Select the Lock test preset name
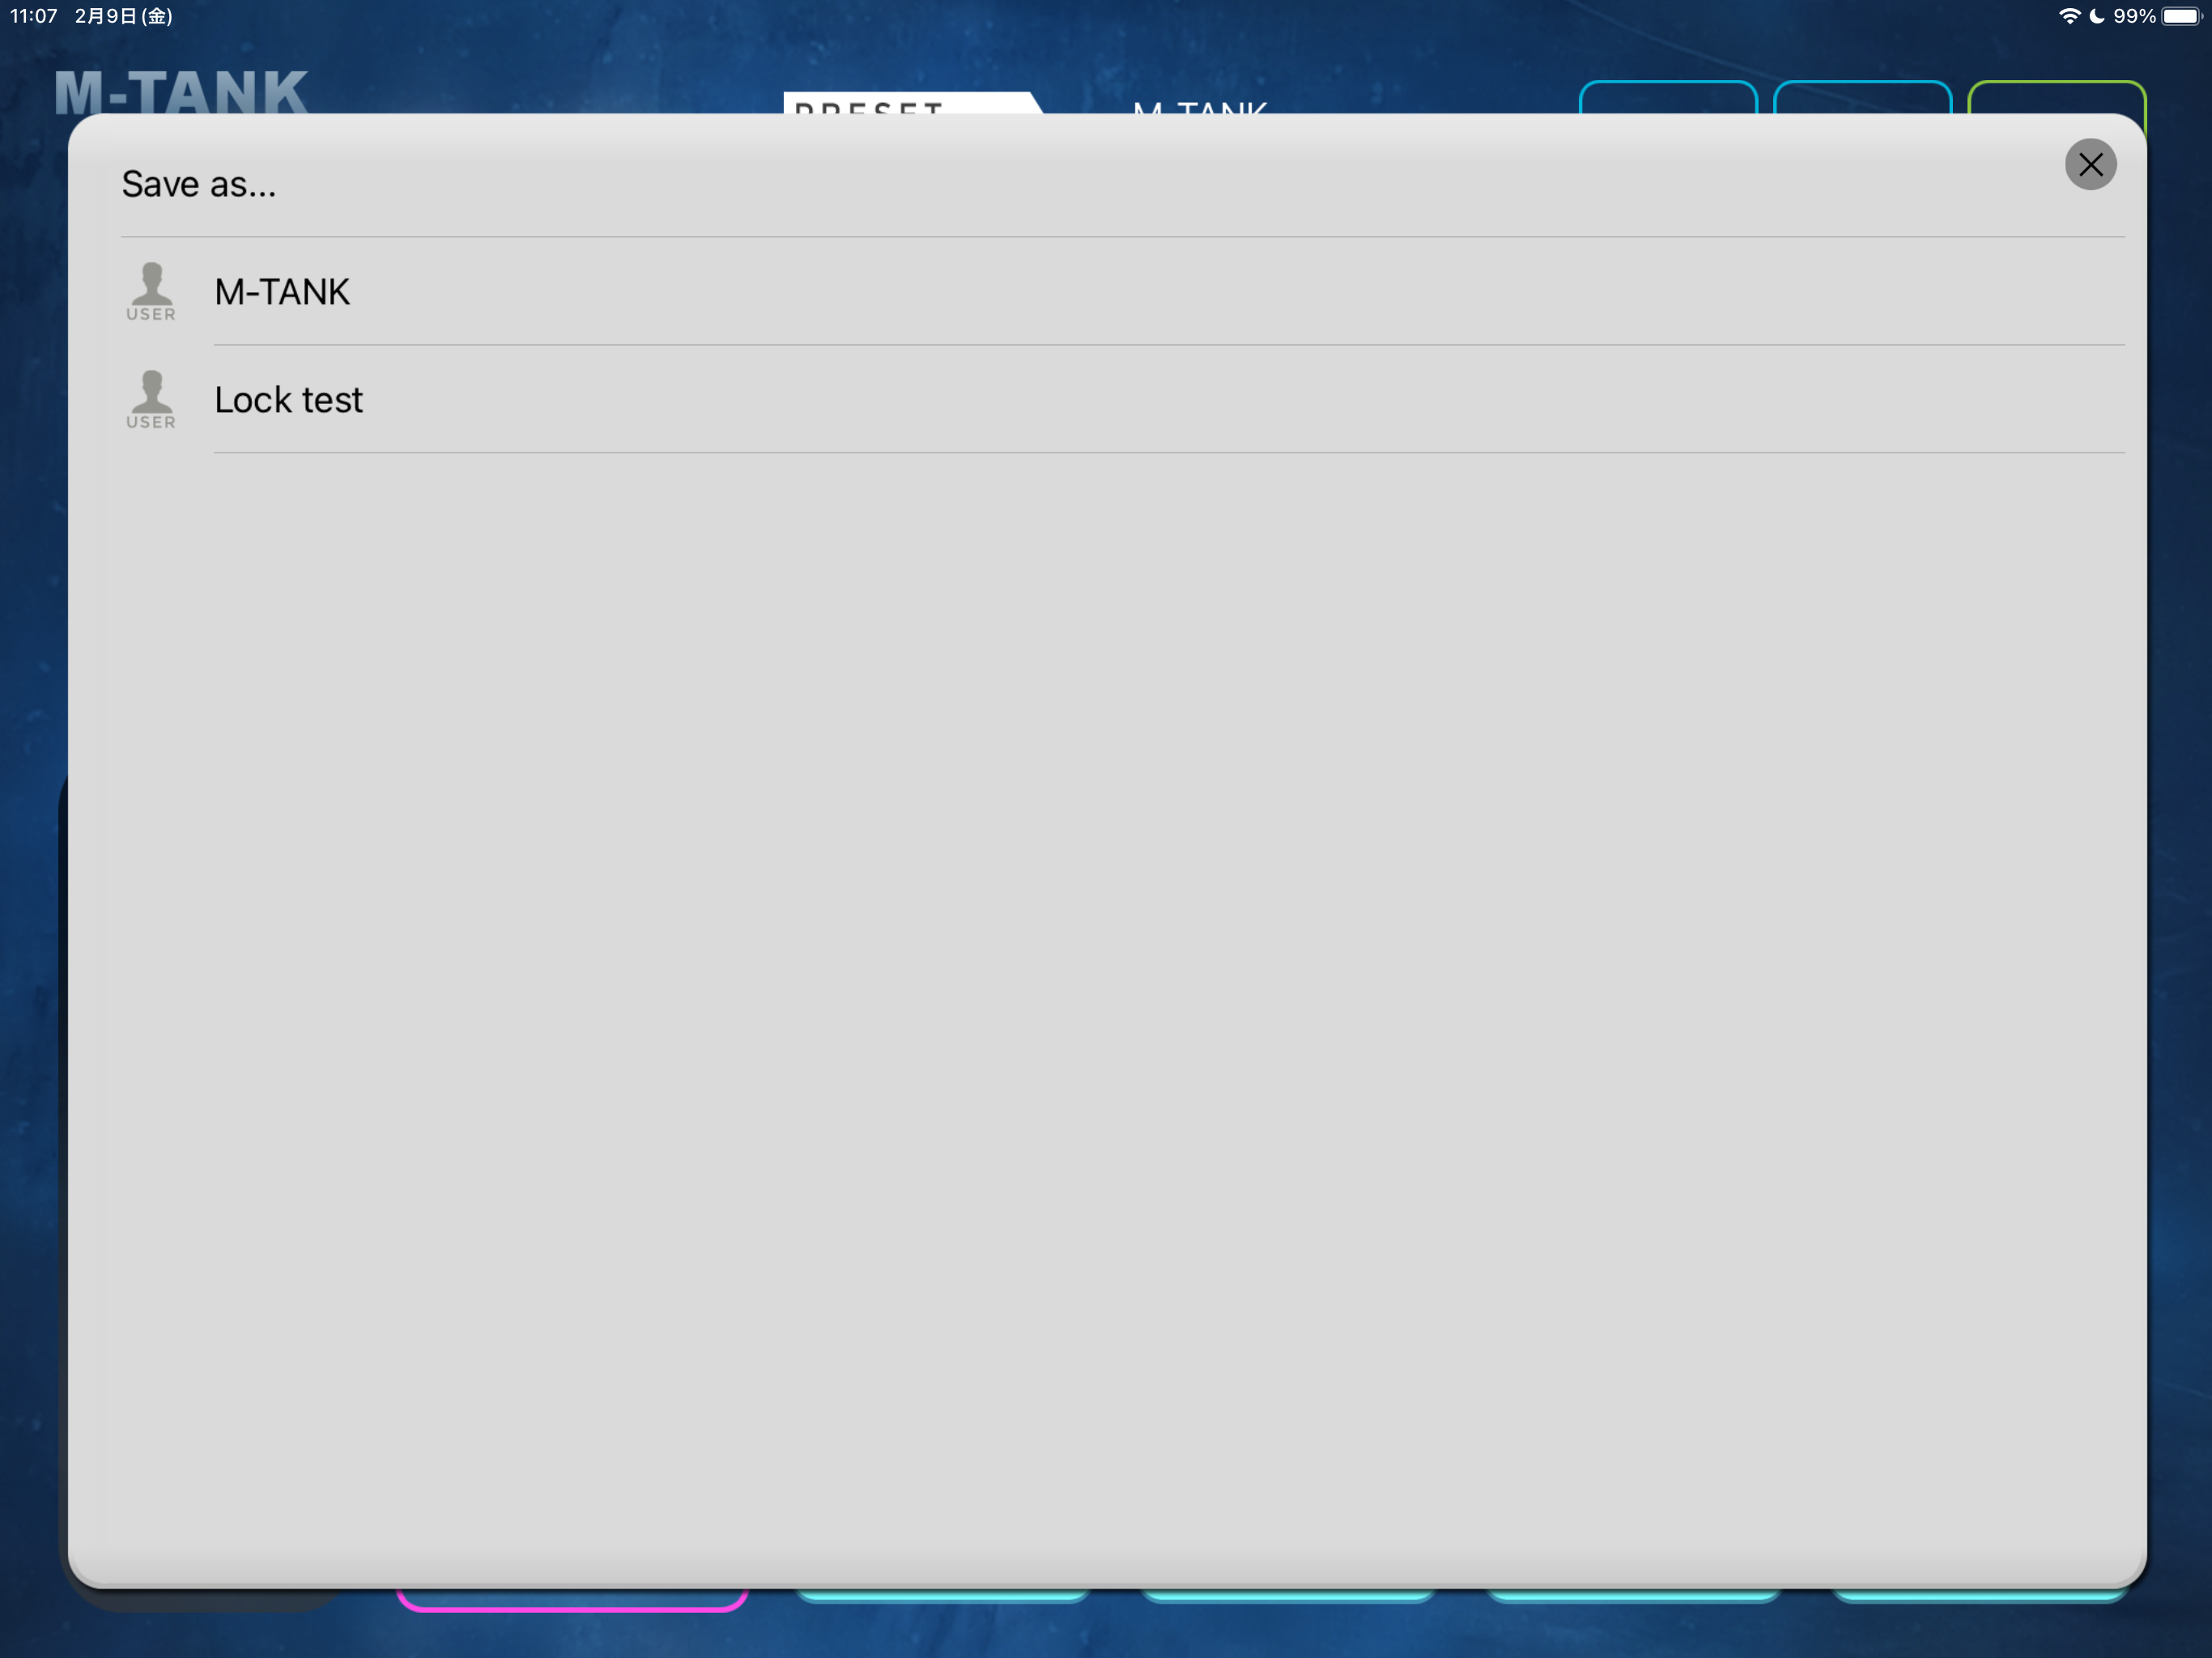 [288, 400]
